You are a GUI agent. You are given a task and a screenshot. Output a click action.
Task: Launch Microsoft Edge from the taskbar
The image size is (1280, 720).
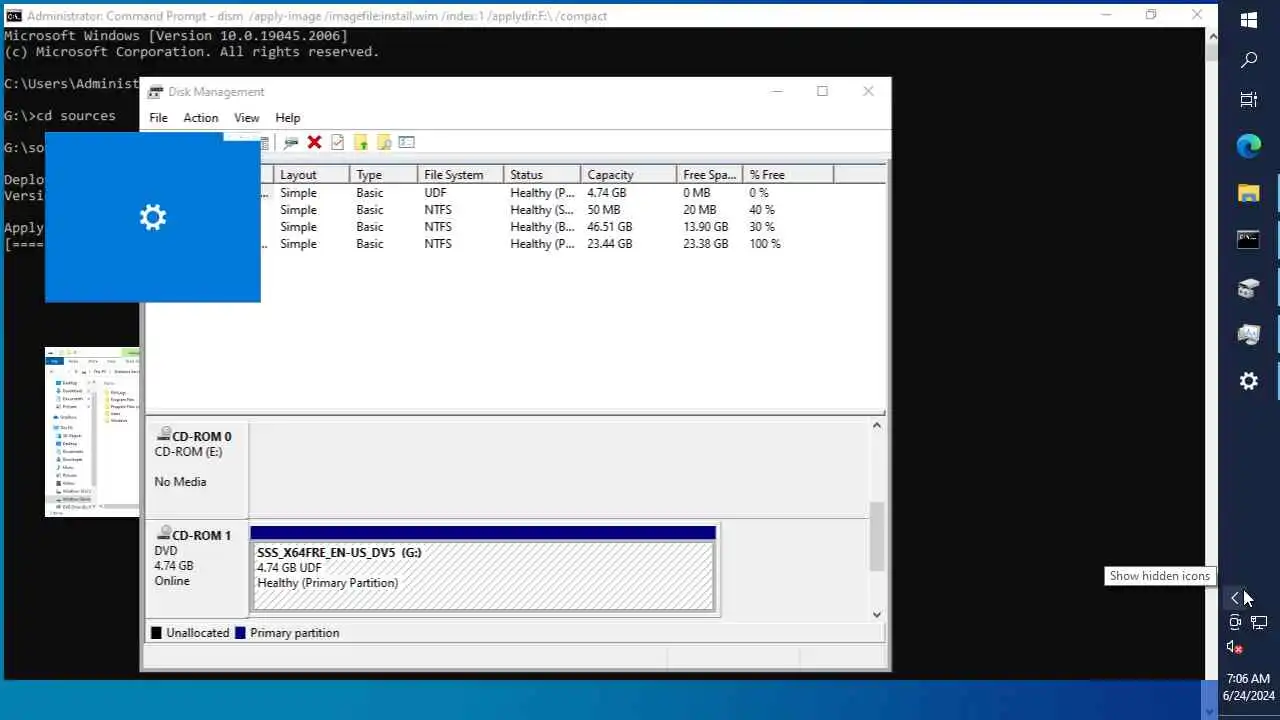1249,146
